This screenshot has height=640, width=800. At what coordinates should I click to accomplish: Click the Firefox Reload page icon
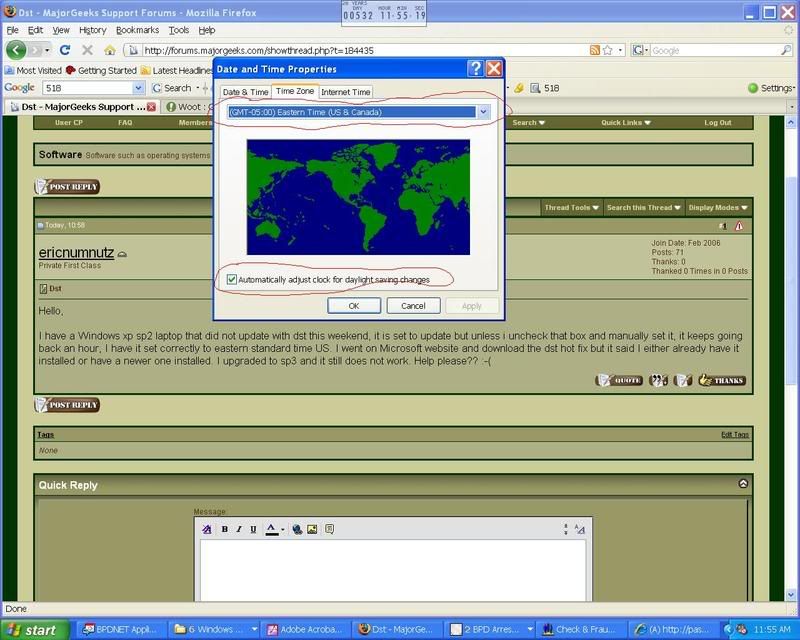(65, 50)
